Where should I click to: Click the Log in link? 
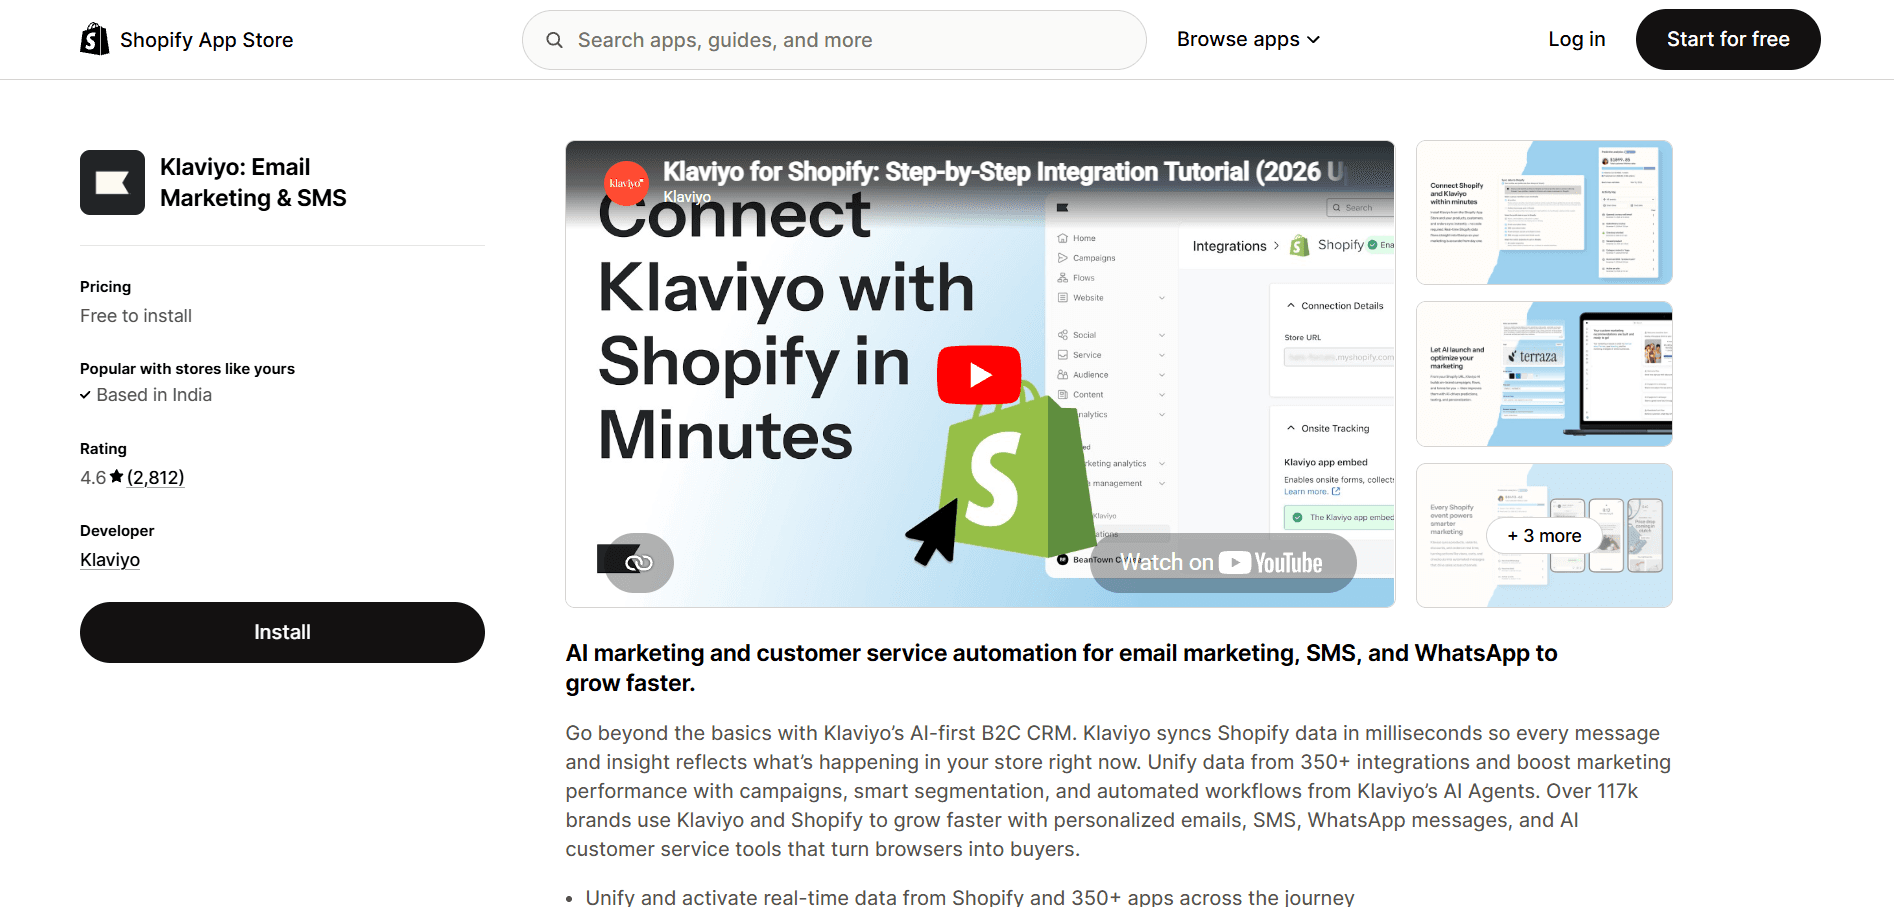pos(1576,39)
